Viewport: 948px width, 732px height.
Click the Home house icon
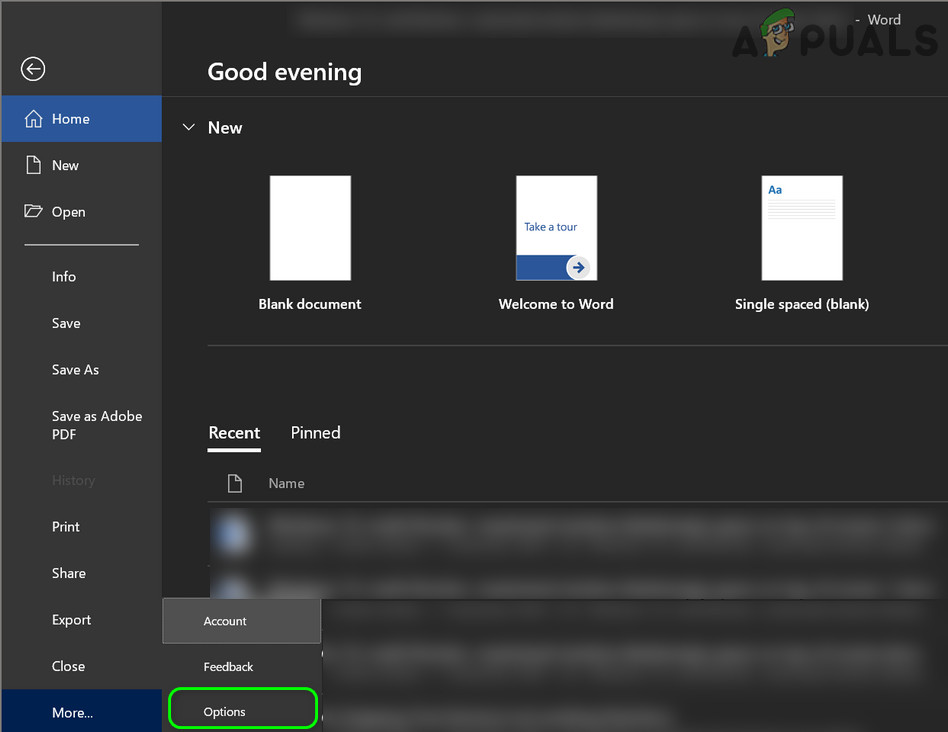pyautogui.click(x=33, y=118)
